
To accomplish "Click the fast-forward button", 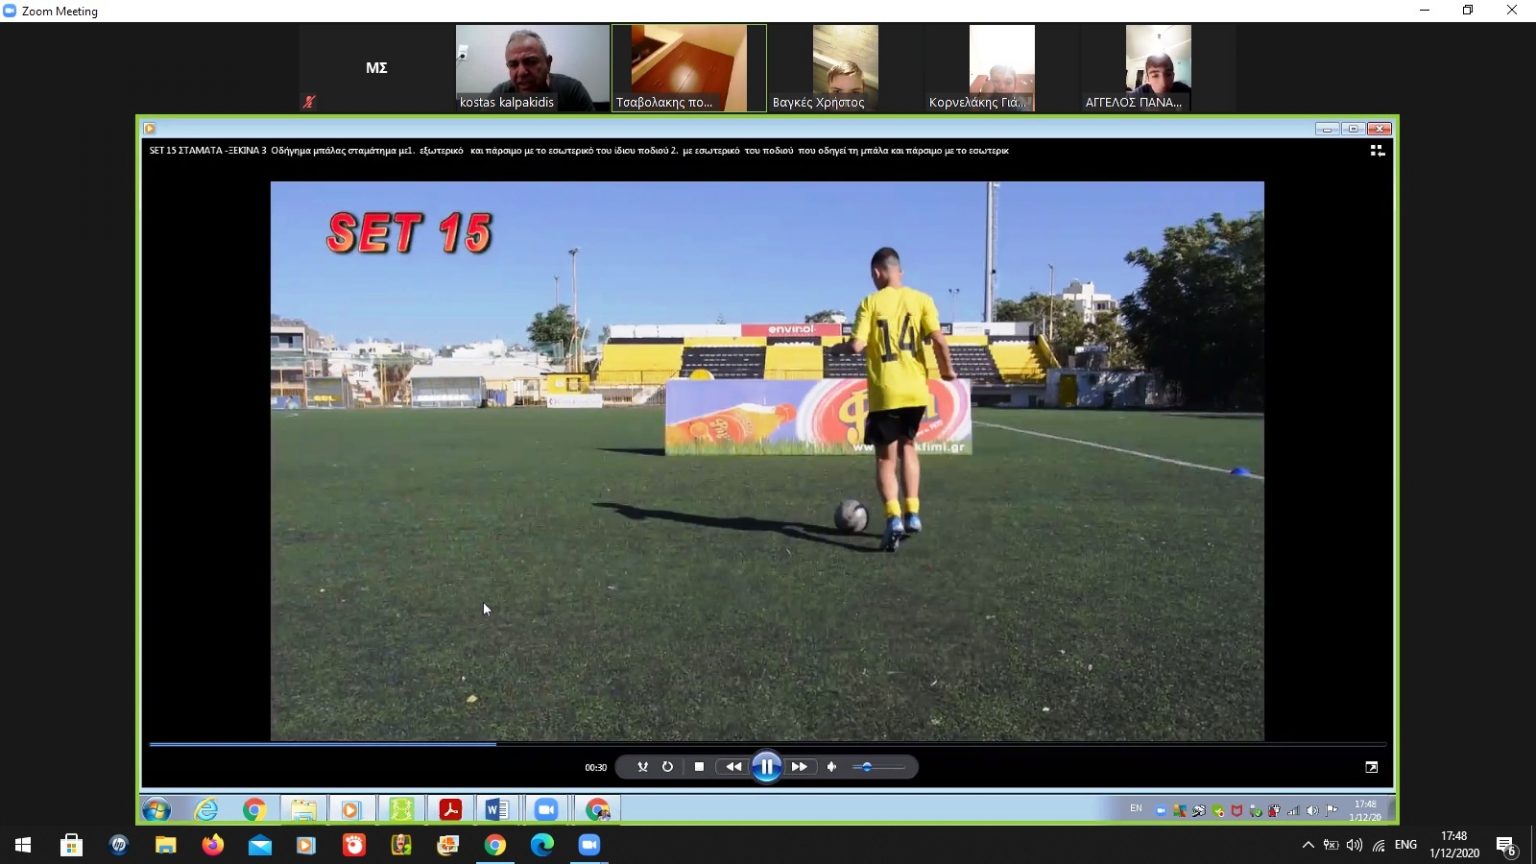I will point(799,767).
